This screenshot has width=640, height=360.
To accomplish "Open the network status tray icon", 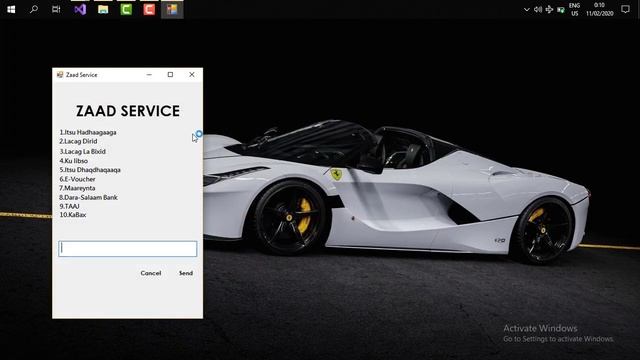I will (x=549, y=9).
